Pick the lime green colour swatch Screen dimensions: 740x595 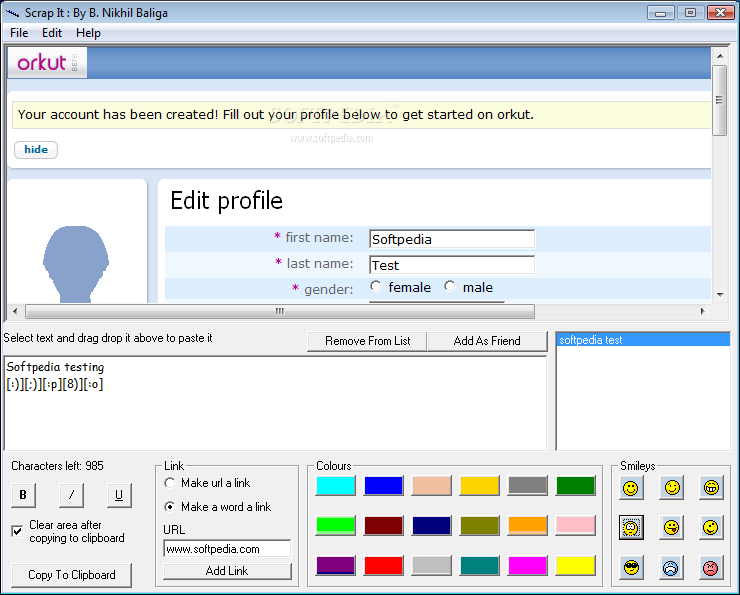[336, 526]
